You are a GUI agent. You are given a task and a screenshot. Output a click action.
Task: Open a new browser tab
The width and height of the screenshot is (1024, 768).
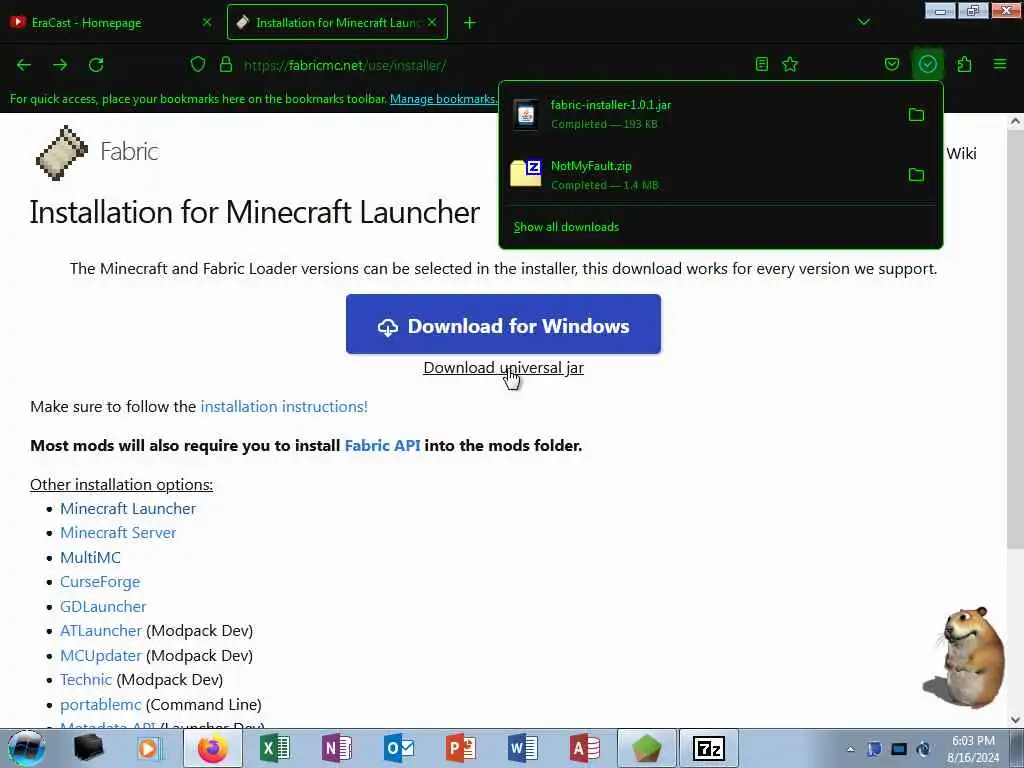pos(470,23)
